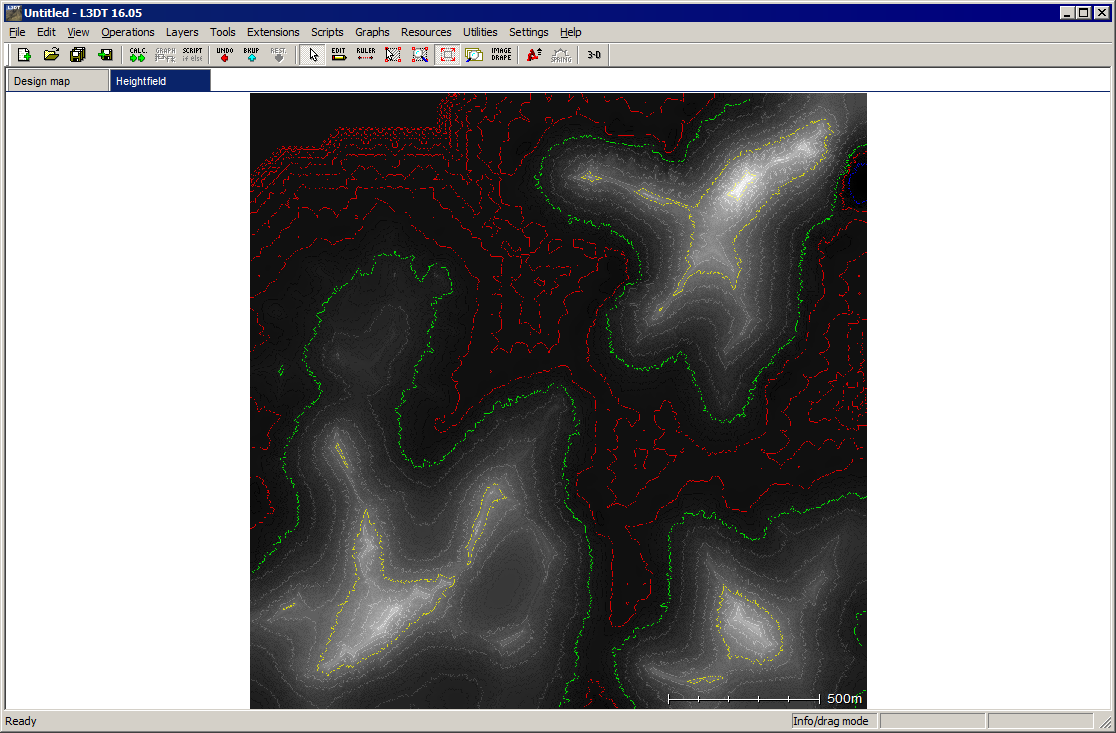Click the 500m scale bar on map
Image resolution: width=1116 pixels, height=733 pixels.
pyautogui.click(x=765, y=699)
